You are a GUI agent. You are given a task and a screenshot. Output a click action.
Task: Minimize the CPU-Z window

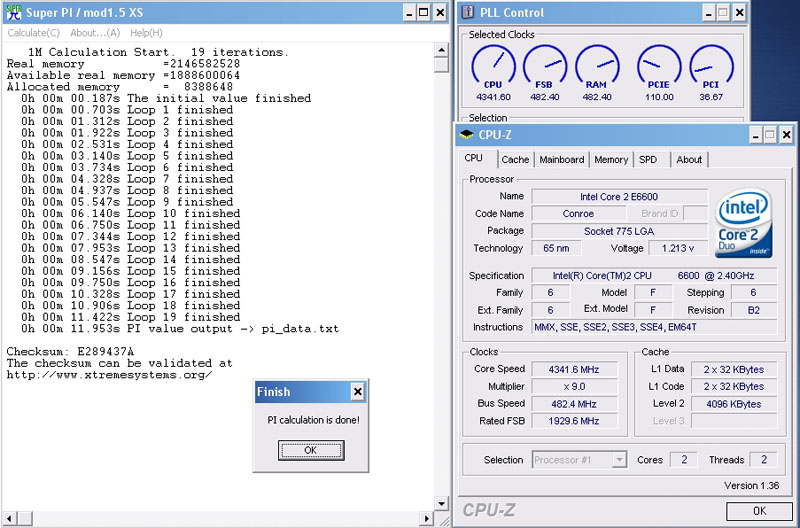point(755,135)
